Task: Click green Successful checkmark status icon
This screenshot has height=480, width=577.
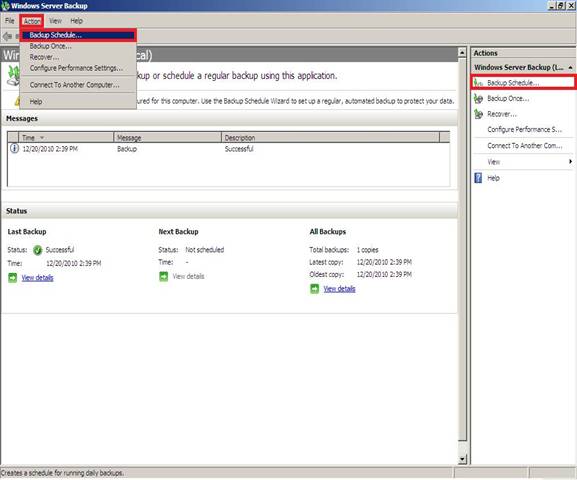Action: tap(38, 250)
